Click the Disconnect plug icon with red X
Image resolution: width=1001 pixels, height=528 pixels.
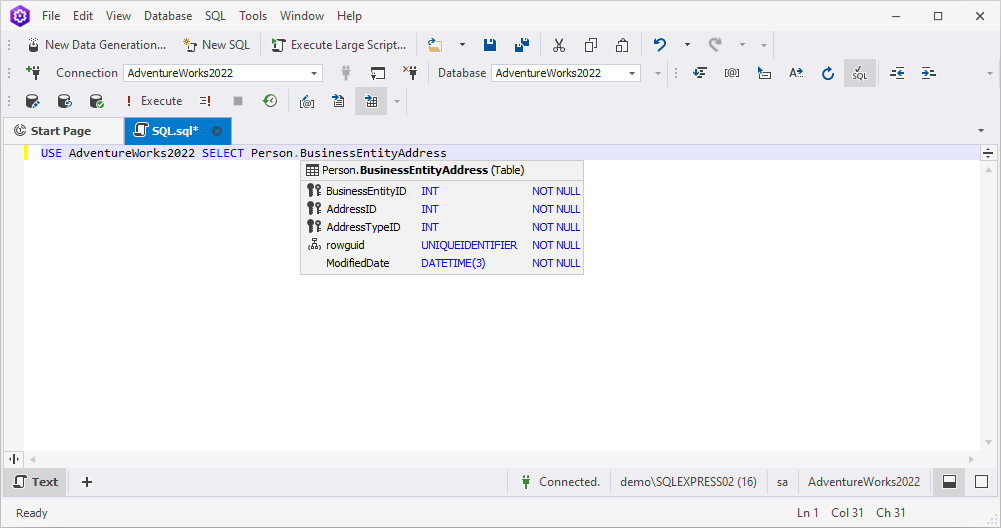[410, 73]
